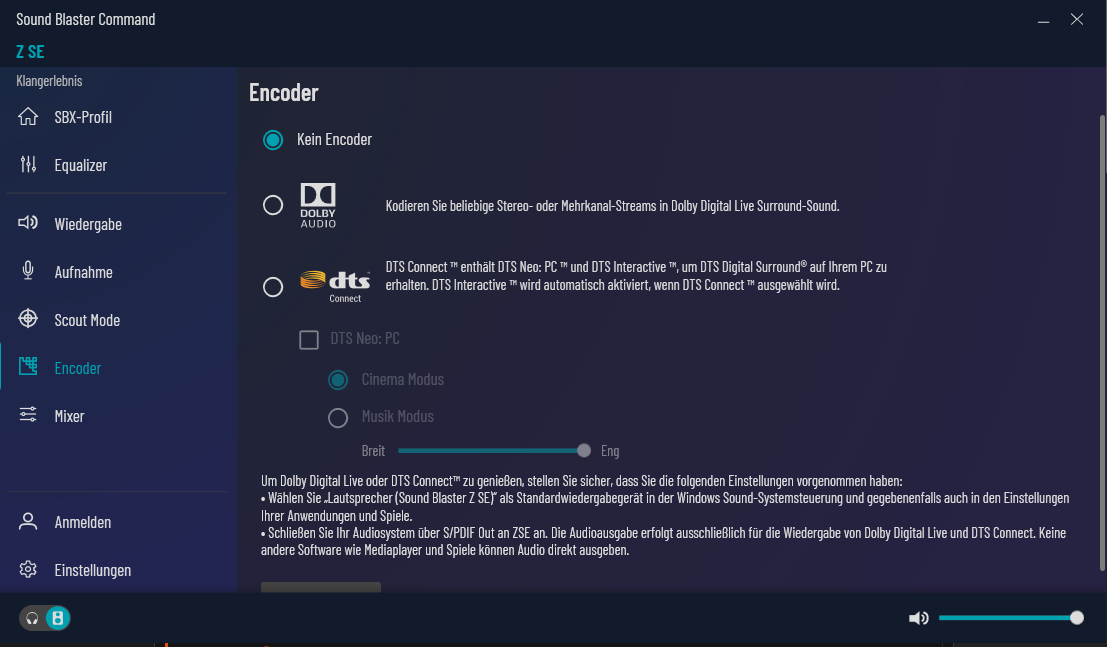Screen dimensions: 1107x647
Task: Mute via the volume speaker icon
Action: coord(918,618)
